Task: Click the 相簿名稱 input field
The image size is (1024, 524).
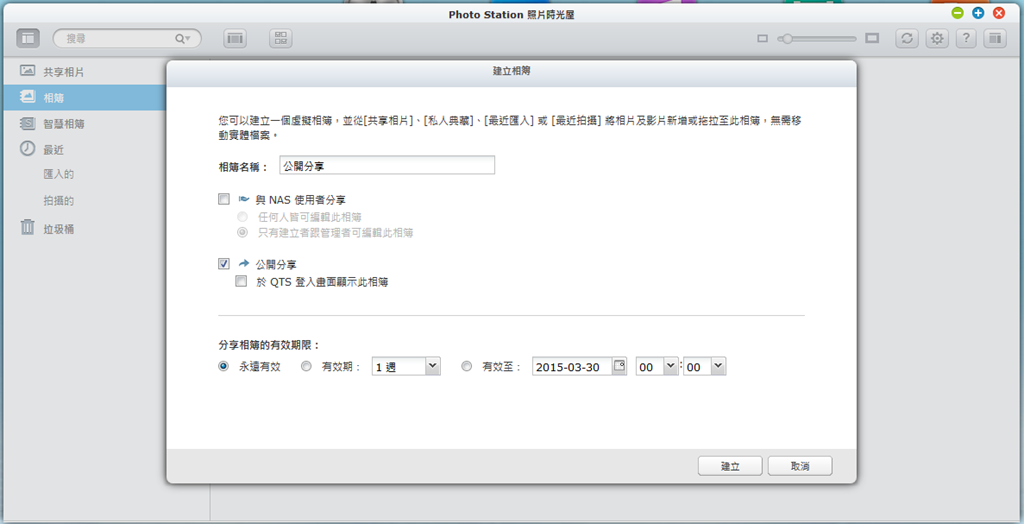Action: click(387, 165)
